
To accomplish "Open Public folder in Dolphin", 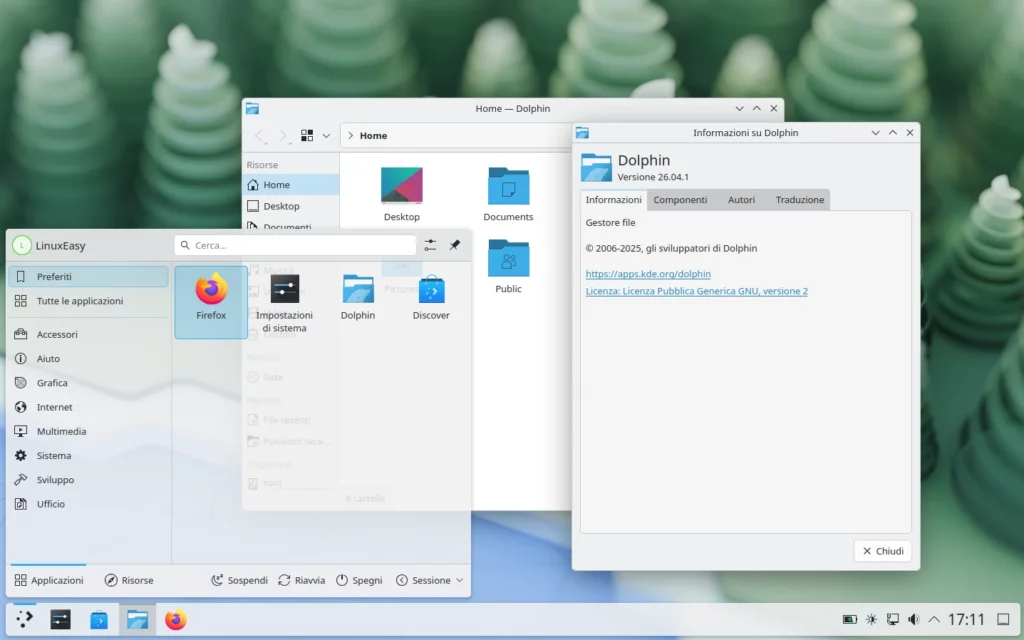I will coord(508,266).
